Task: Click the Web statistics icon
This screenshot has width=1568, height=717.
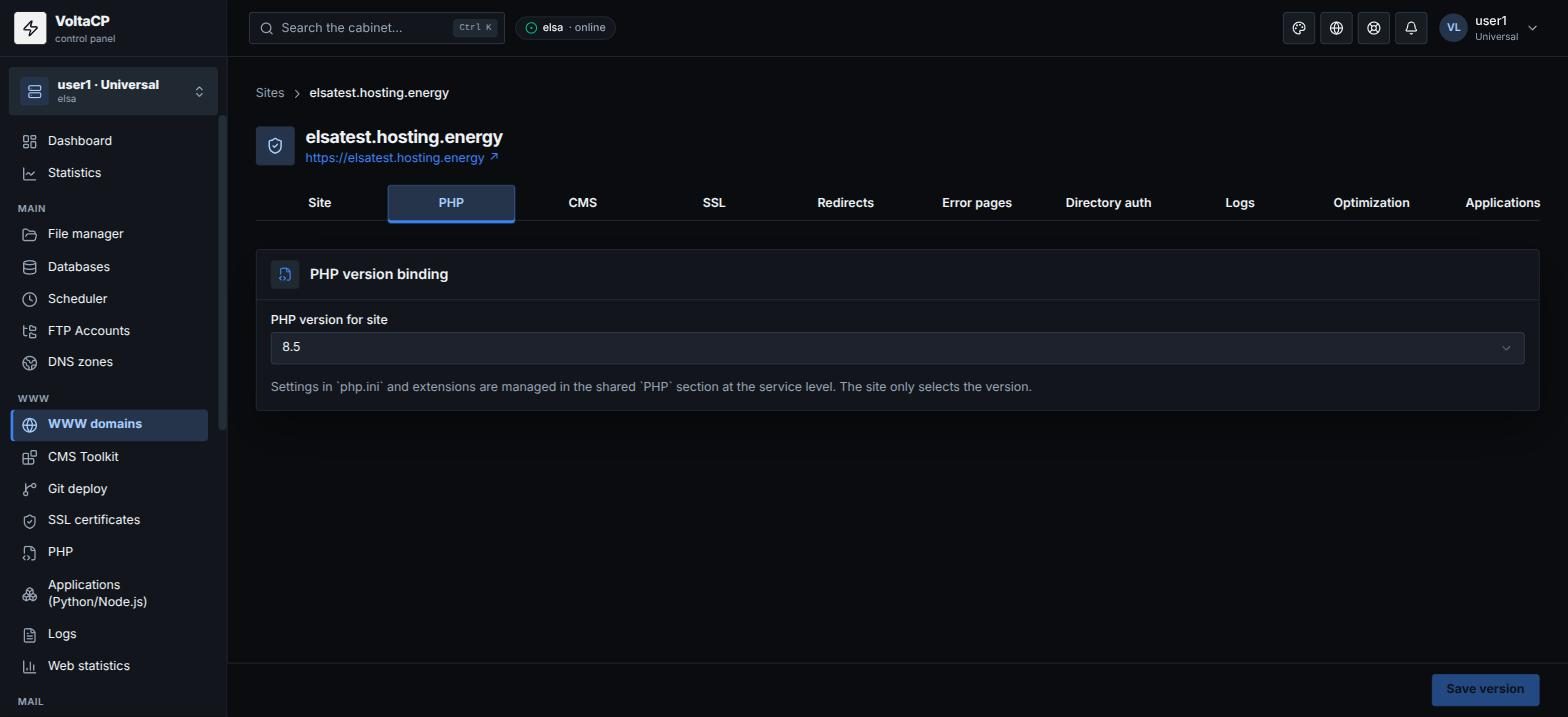Action: (x=30, y=666)
